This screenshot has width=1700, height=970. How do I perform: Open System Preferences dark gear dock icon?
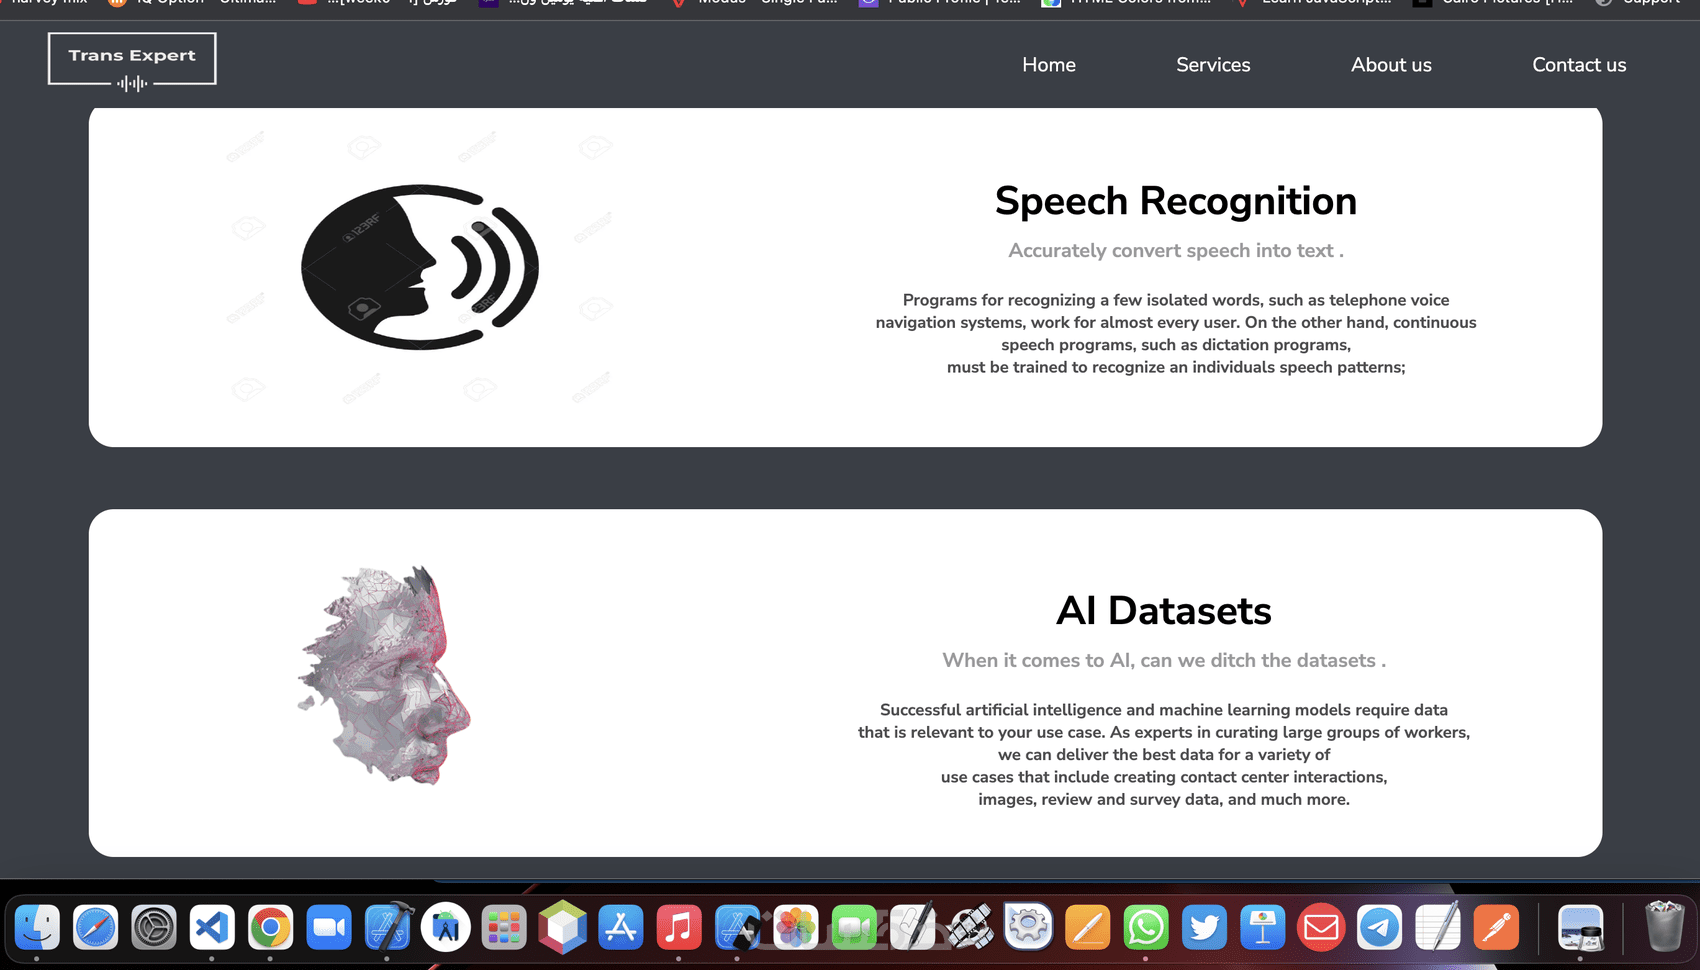154,927
